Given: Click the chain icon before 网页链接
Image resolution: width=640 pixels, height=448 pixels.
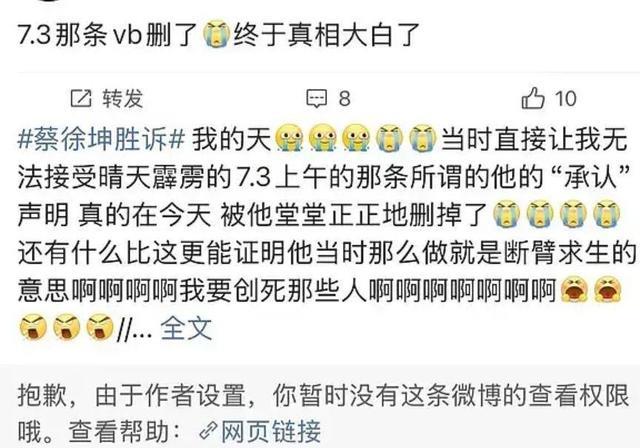Looking at the screenshot, I should pyautogui.click(x=209, y=431).
